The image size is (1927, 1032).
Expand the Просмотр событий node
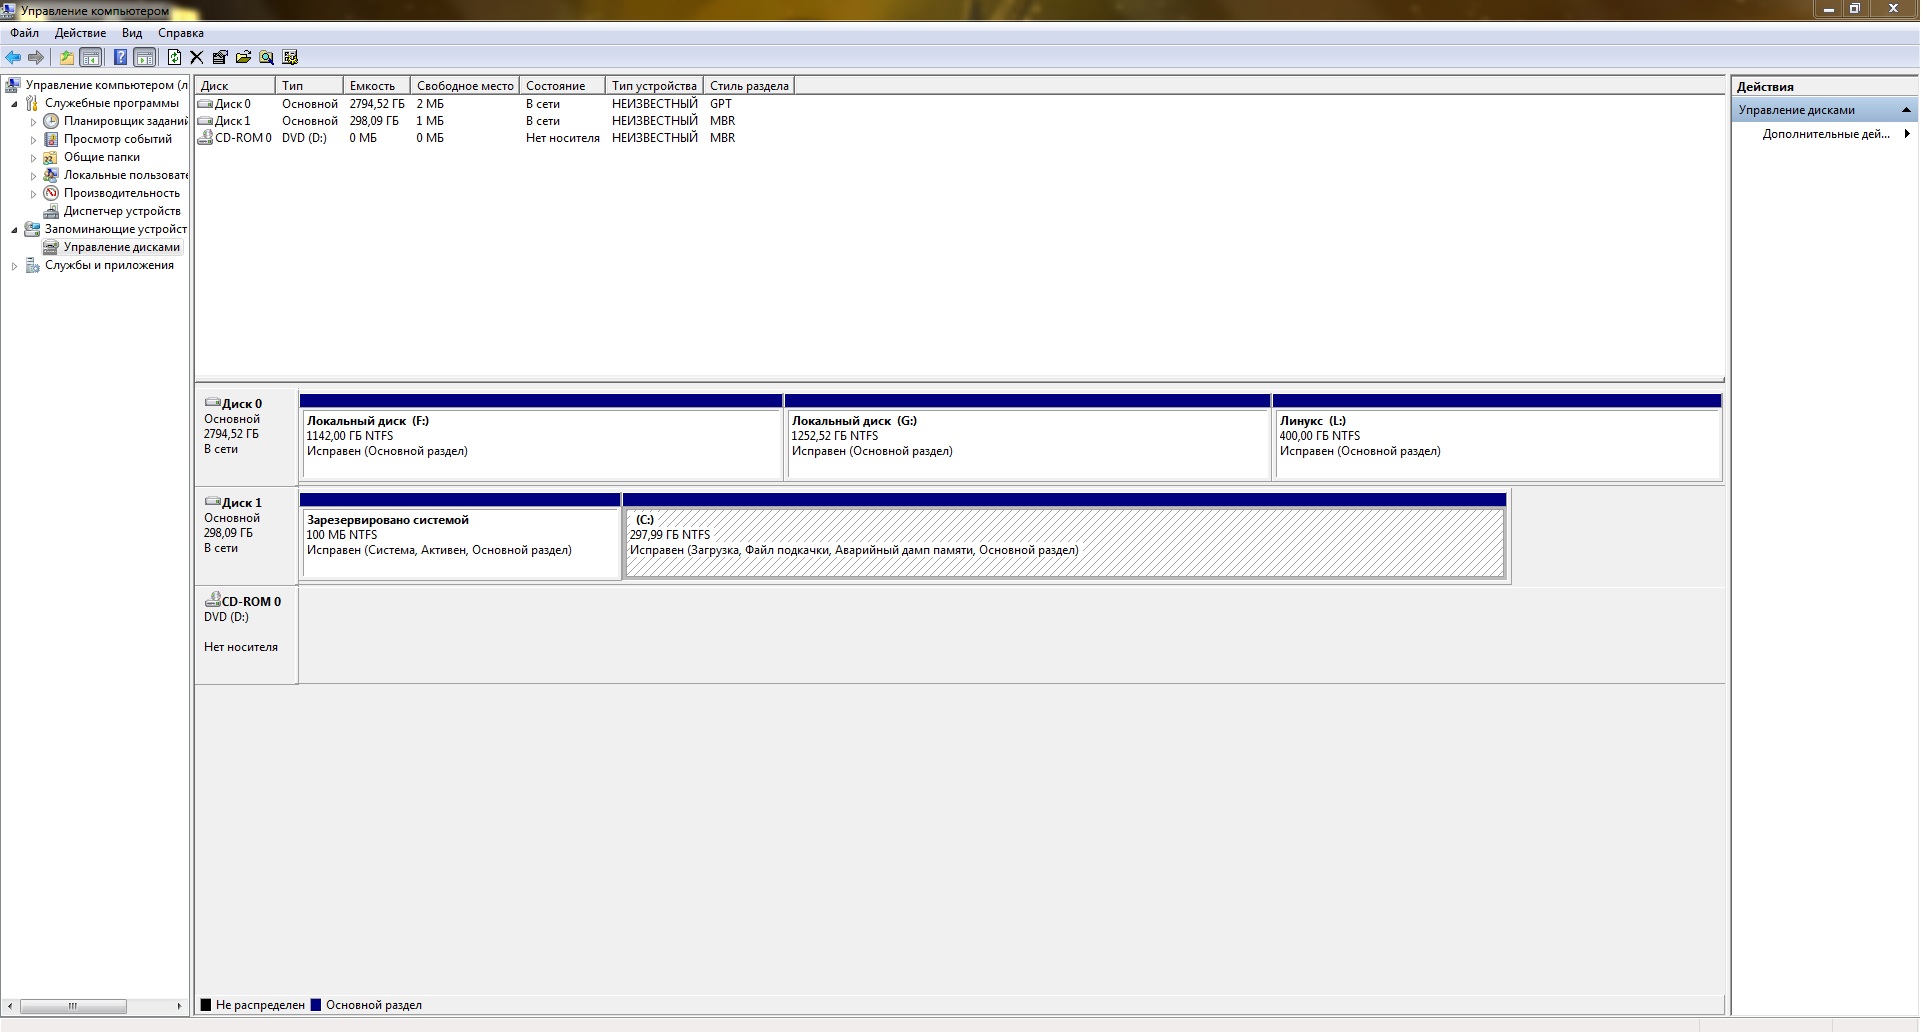click(33, 140)
